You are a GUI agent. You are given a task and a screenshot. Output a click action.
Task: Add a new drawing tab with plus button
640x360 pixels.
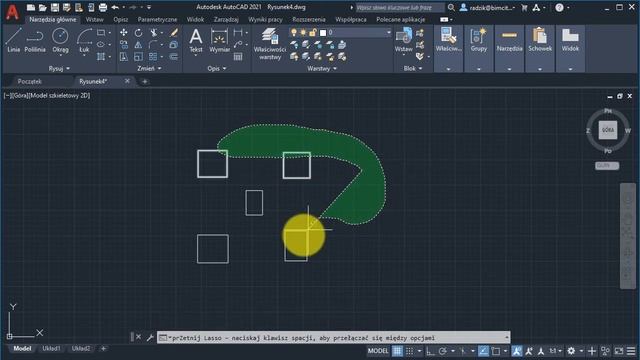[x=144, y=82]
